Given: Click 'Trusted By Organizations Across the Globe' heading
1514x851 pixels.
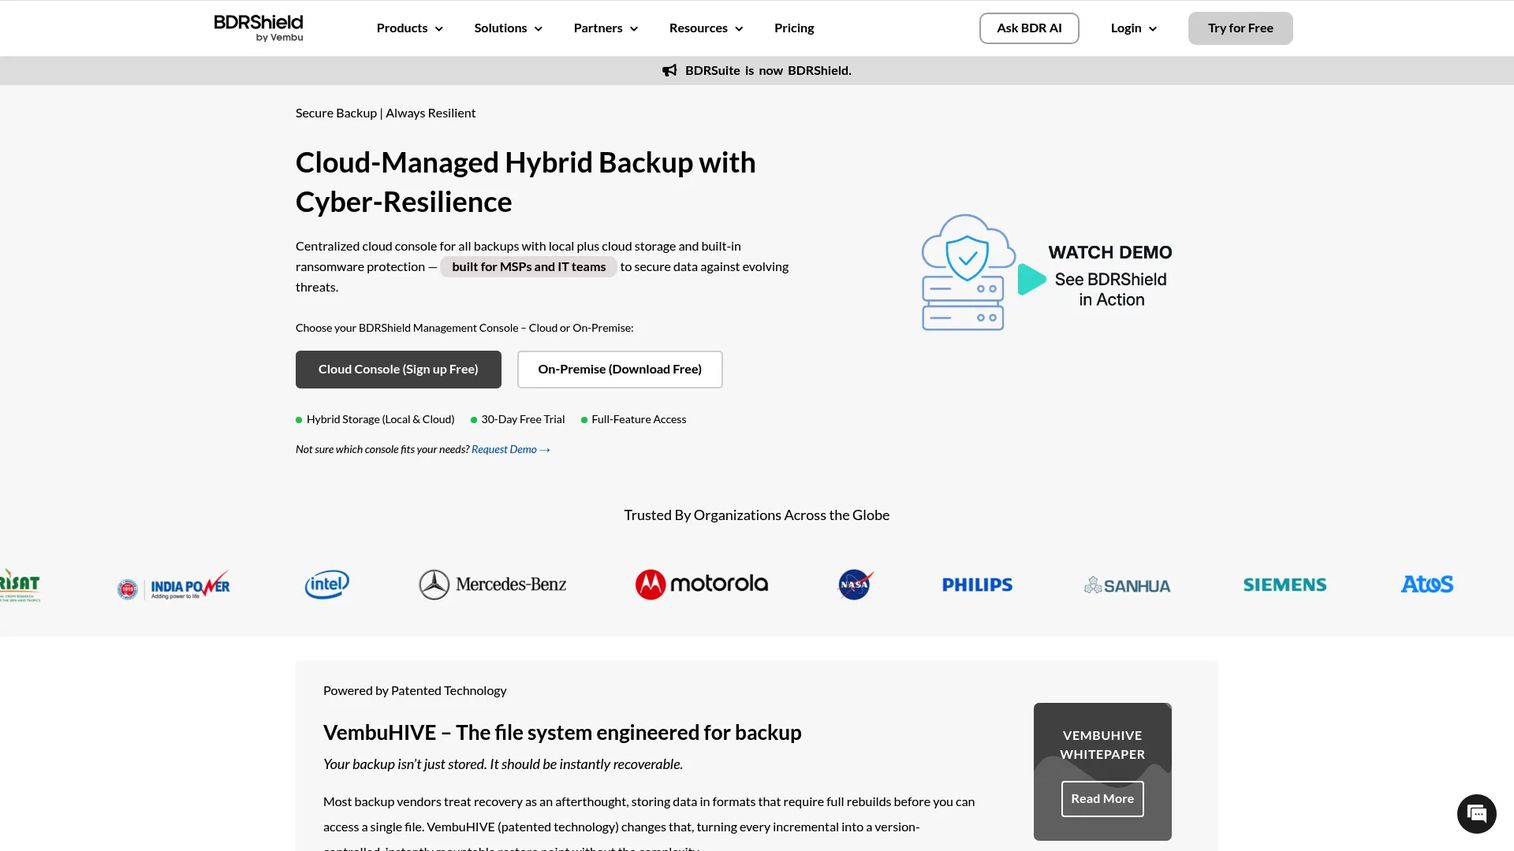Looking at the screenshot, I should 757,515.
